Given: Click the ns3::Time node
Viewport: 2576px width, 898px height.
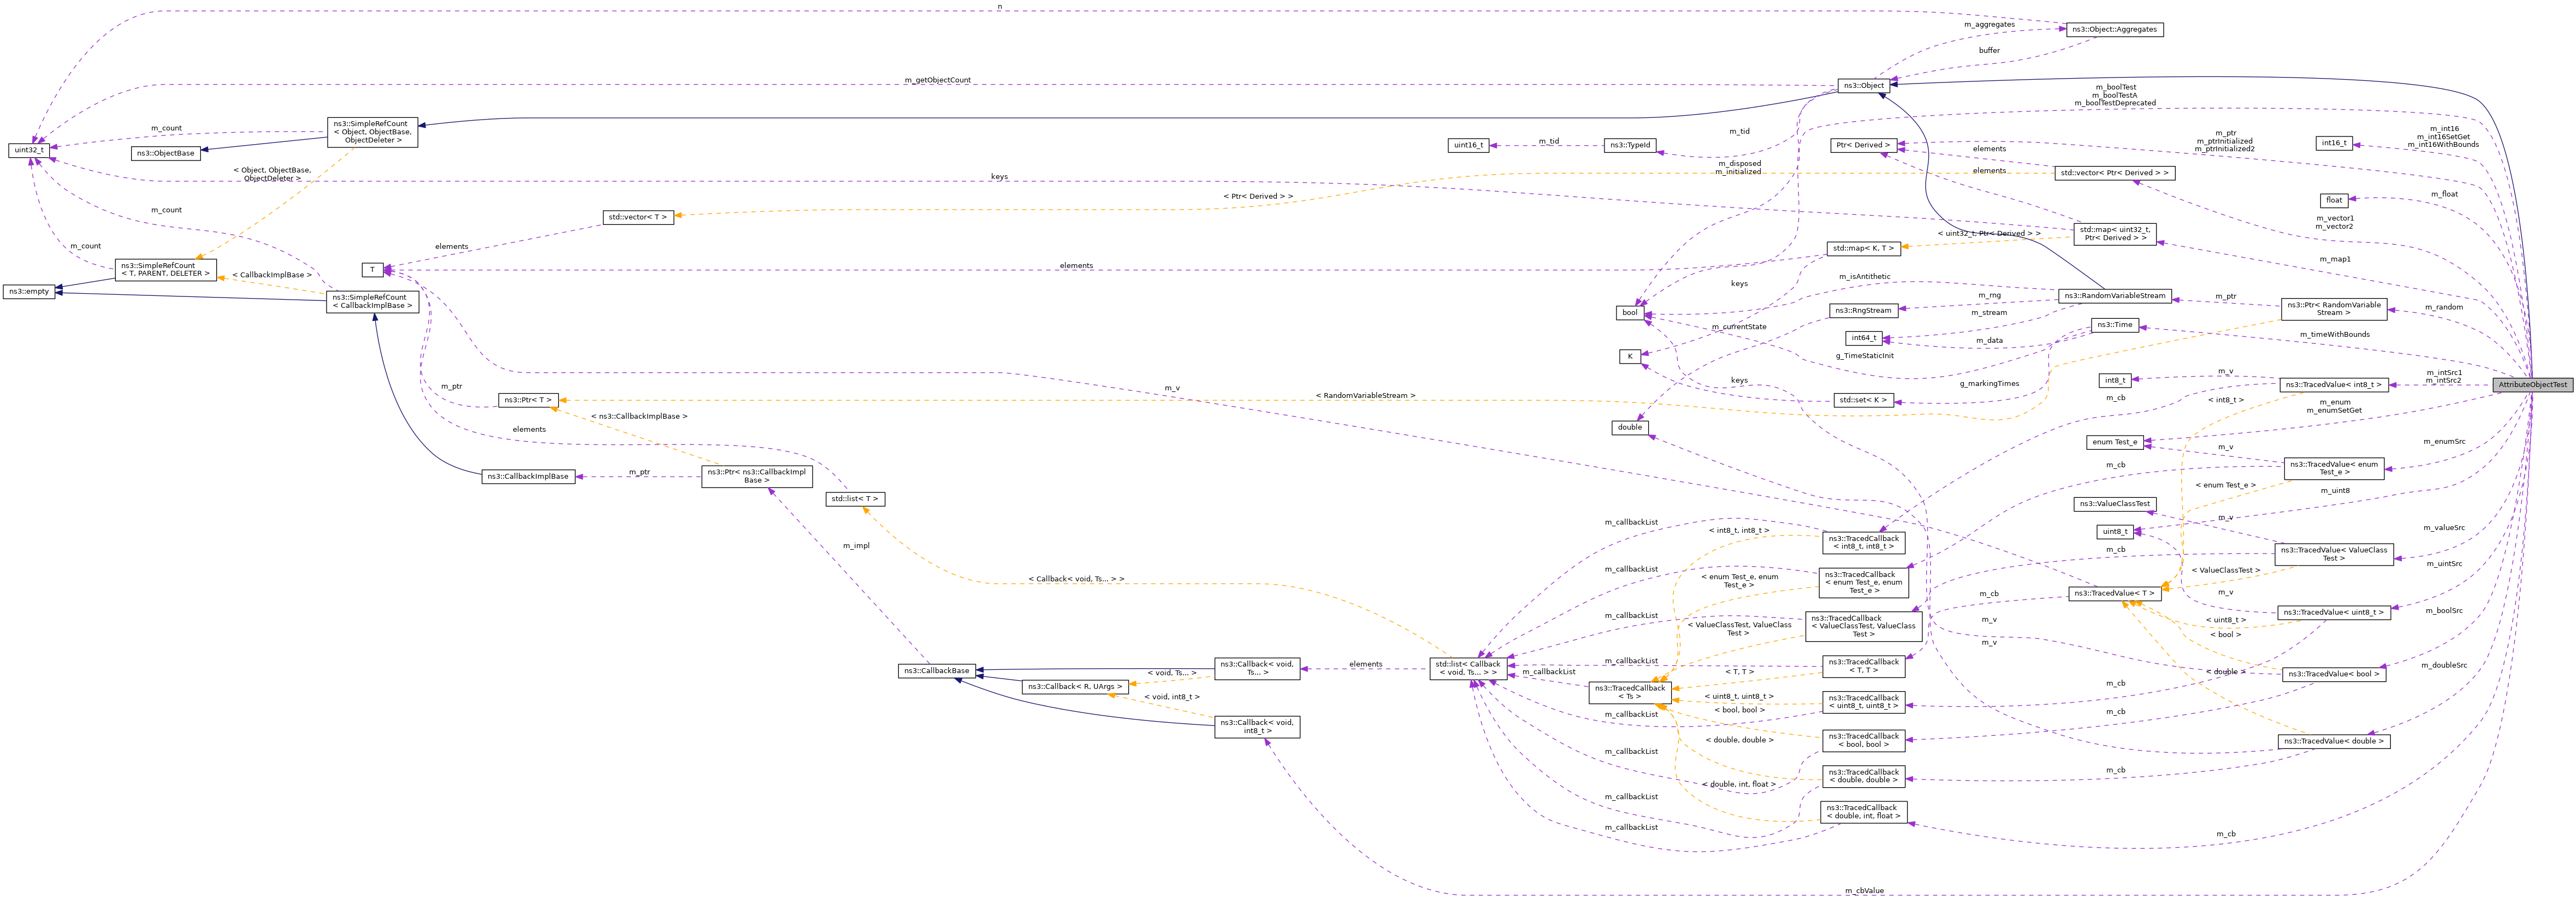Looking at the screenshot, I should (2115, 325).
